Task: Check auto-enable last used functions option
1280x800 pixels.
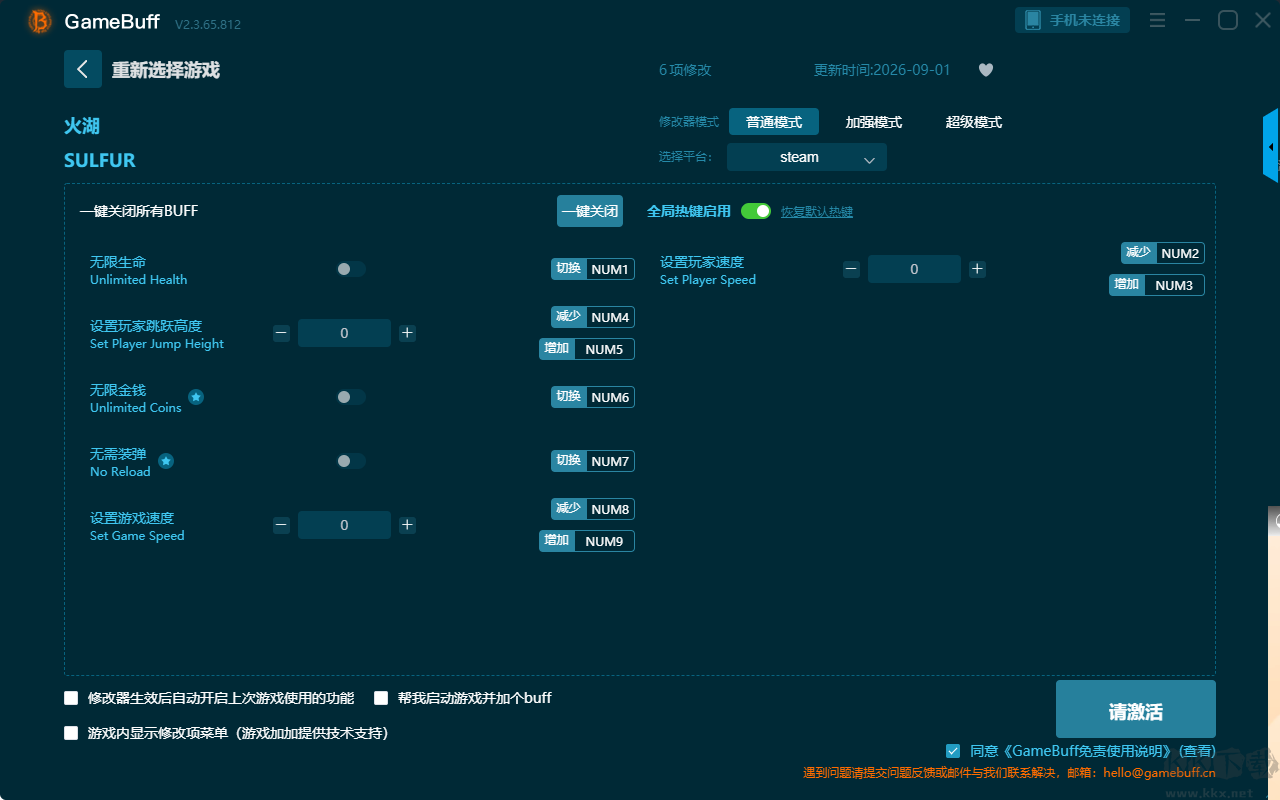Action: point(71,698)
